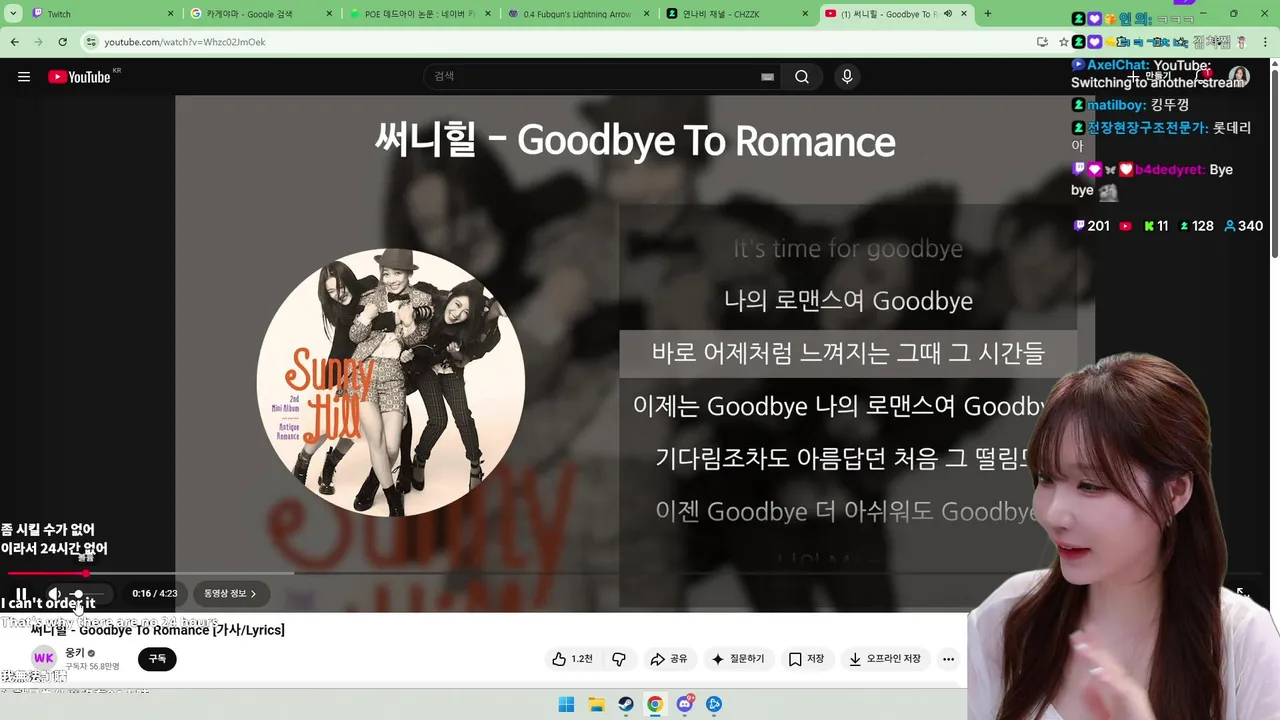Close the Twitch tab
This screenshot has height=720, width=1280.
click(x=170, y=14)
